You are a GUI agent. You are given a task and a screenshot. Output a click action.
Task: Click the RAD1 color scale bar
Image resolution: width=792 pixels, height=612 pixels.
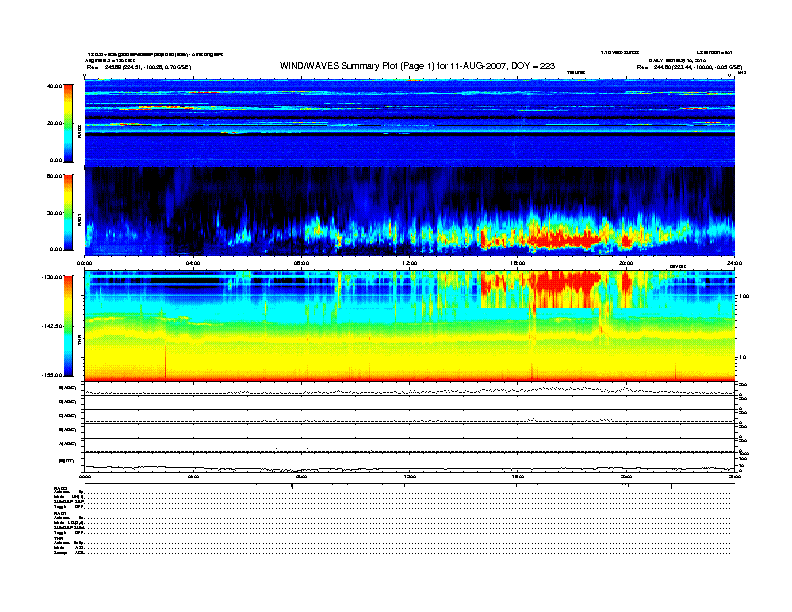tap(68, 212)
